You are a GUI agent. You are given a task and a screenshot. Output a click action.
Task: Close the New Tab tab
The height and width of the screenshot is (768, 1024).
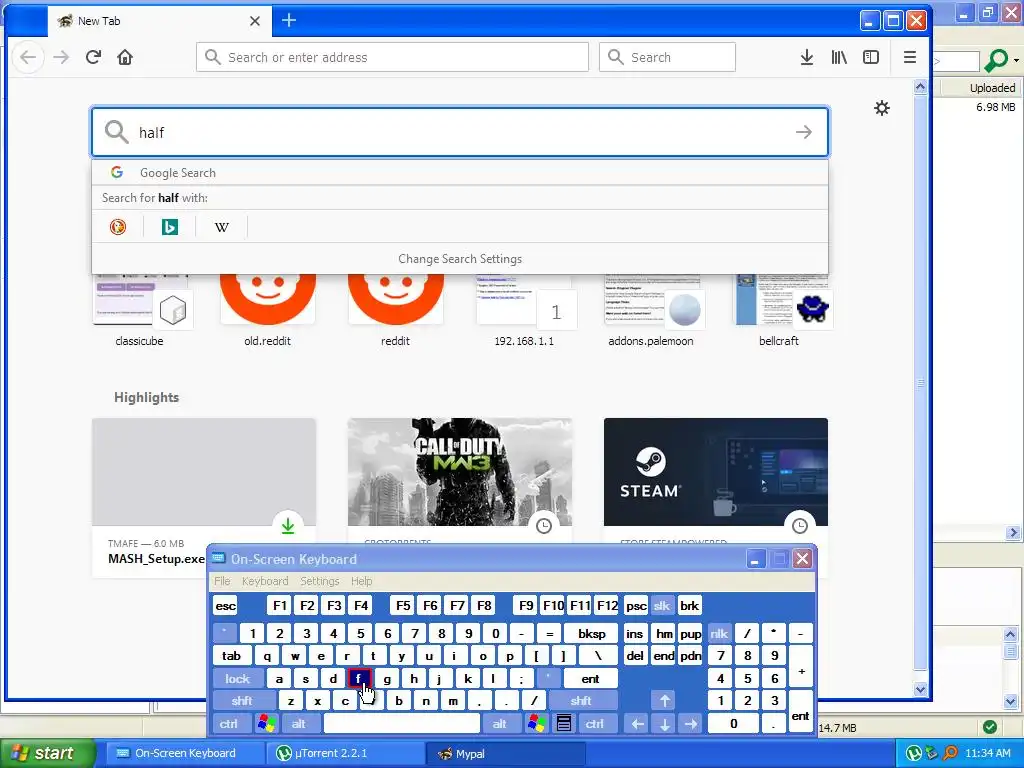click(x=255, y=21)
